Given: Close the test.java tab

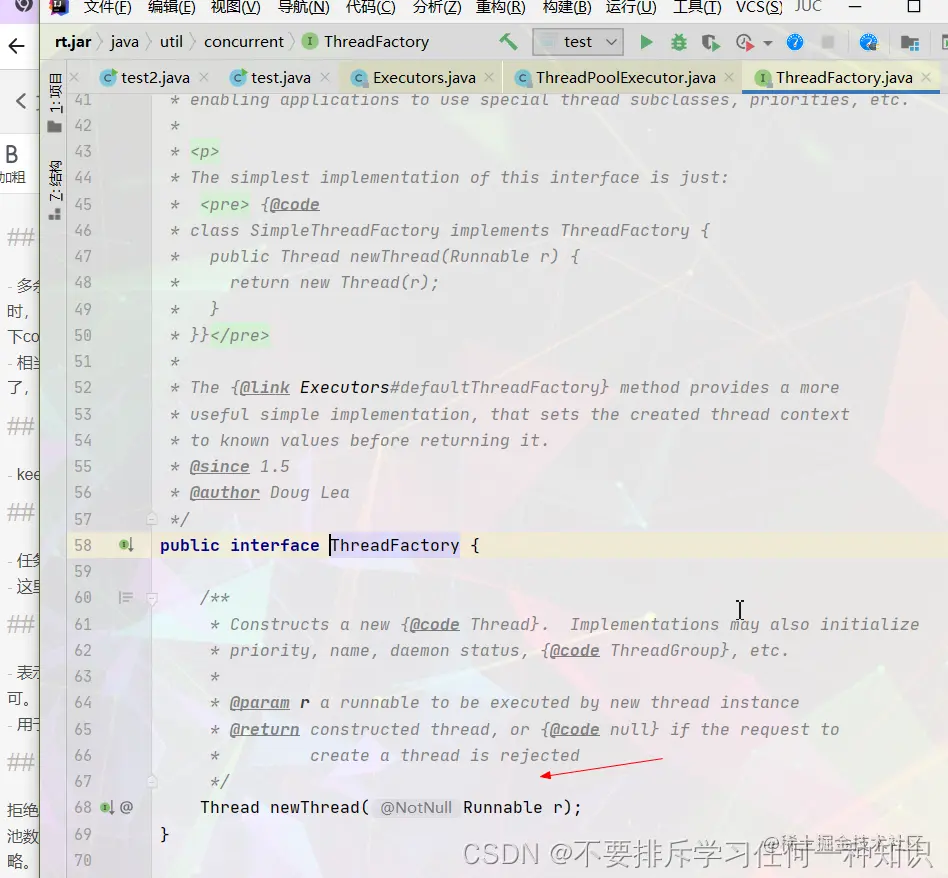Looking at the screenshot, I should point(325,77).
